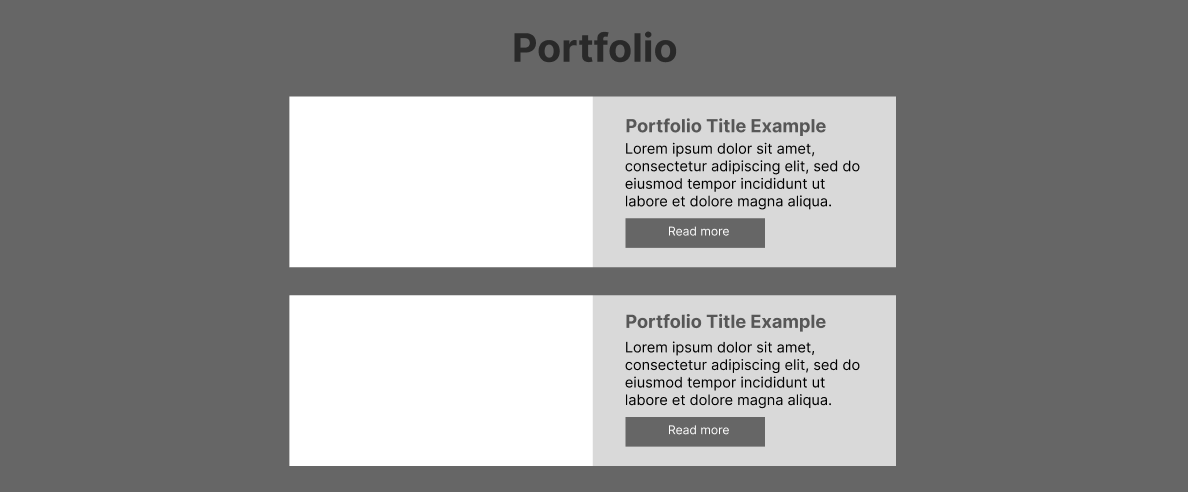
Task: Click top card's "labore et dolore magna aliqua" line
Action: (728, 201)
